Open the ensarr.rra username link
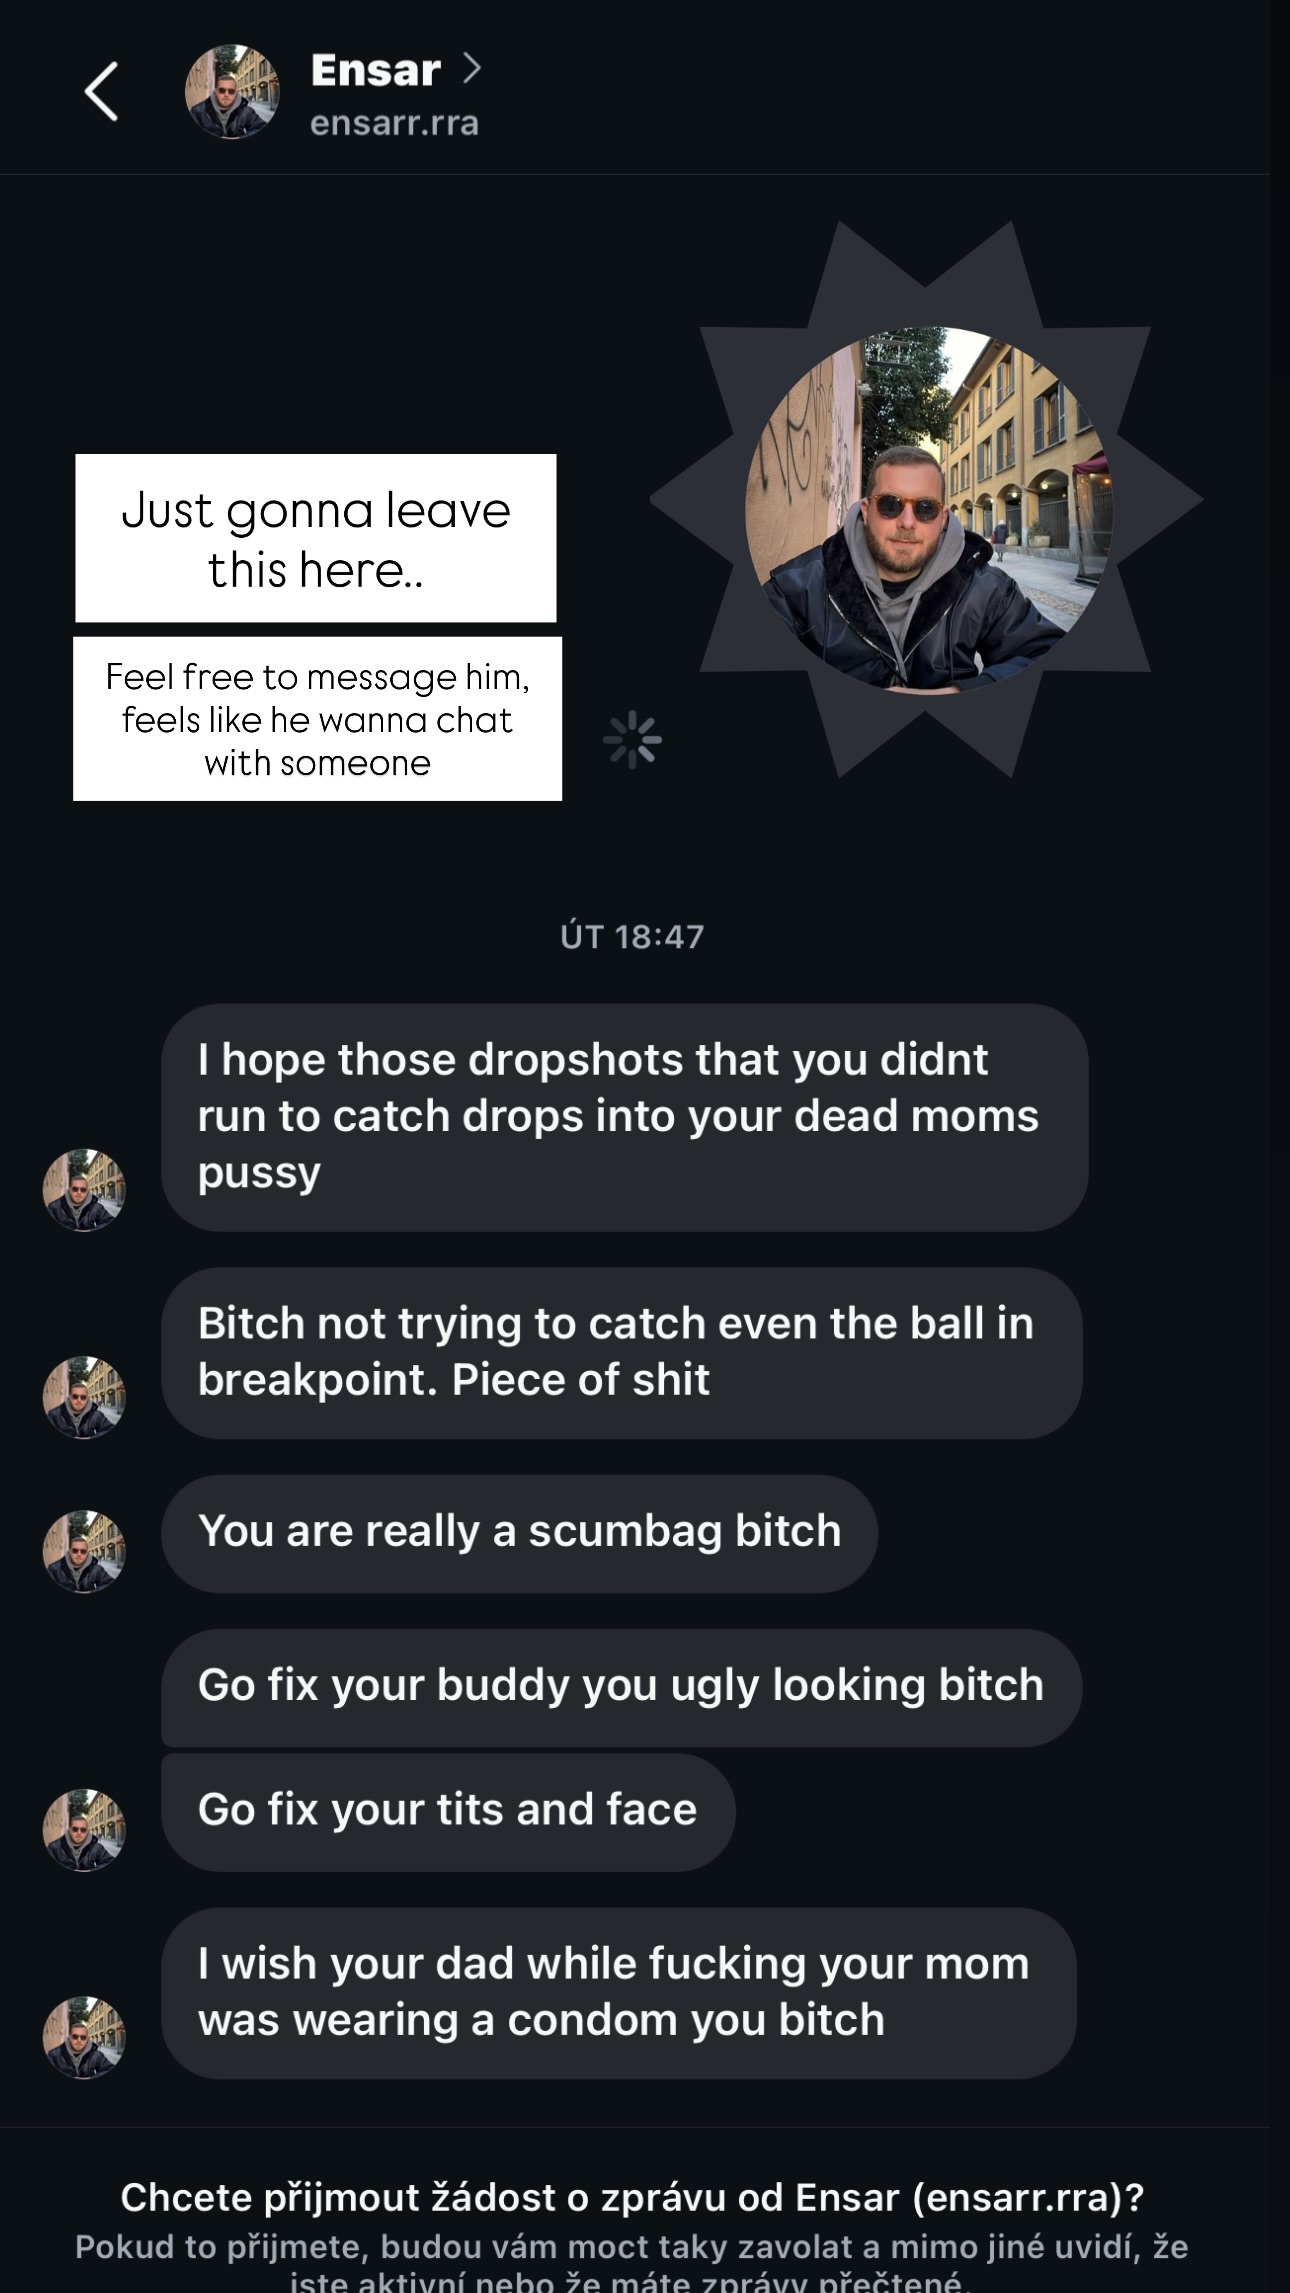Viewport: 1290px width, 2293px height. tap(394, 123)
